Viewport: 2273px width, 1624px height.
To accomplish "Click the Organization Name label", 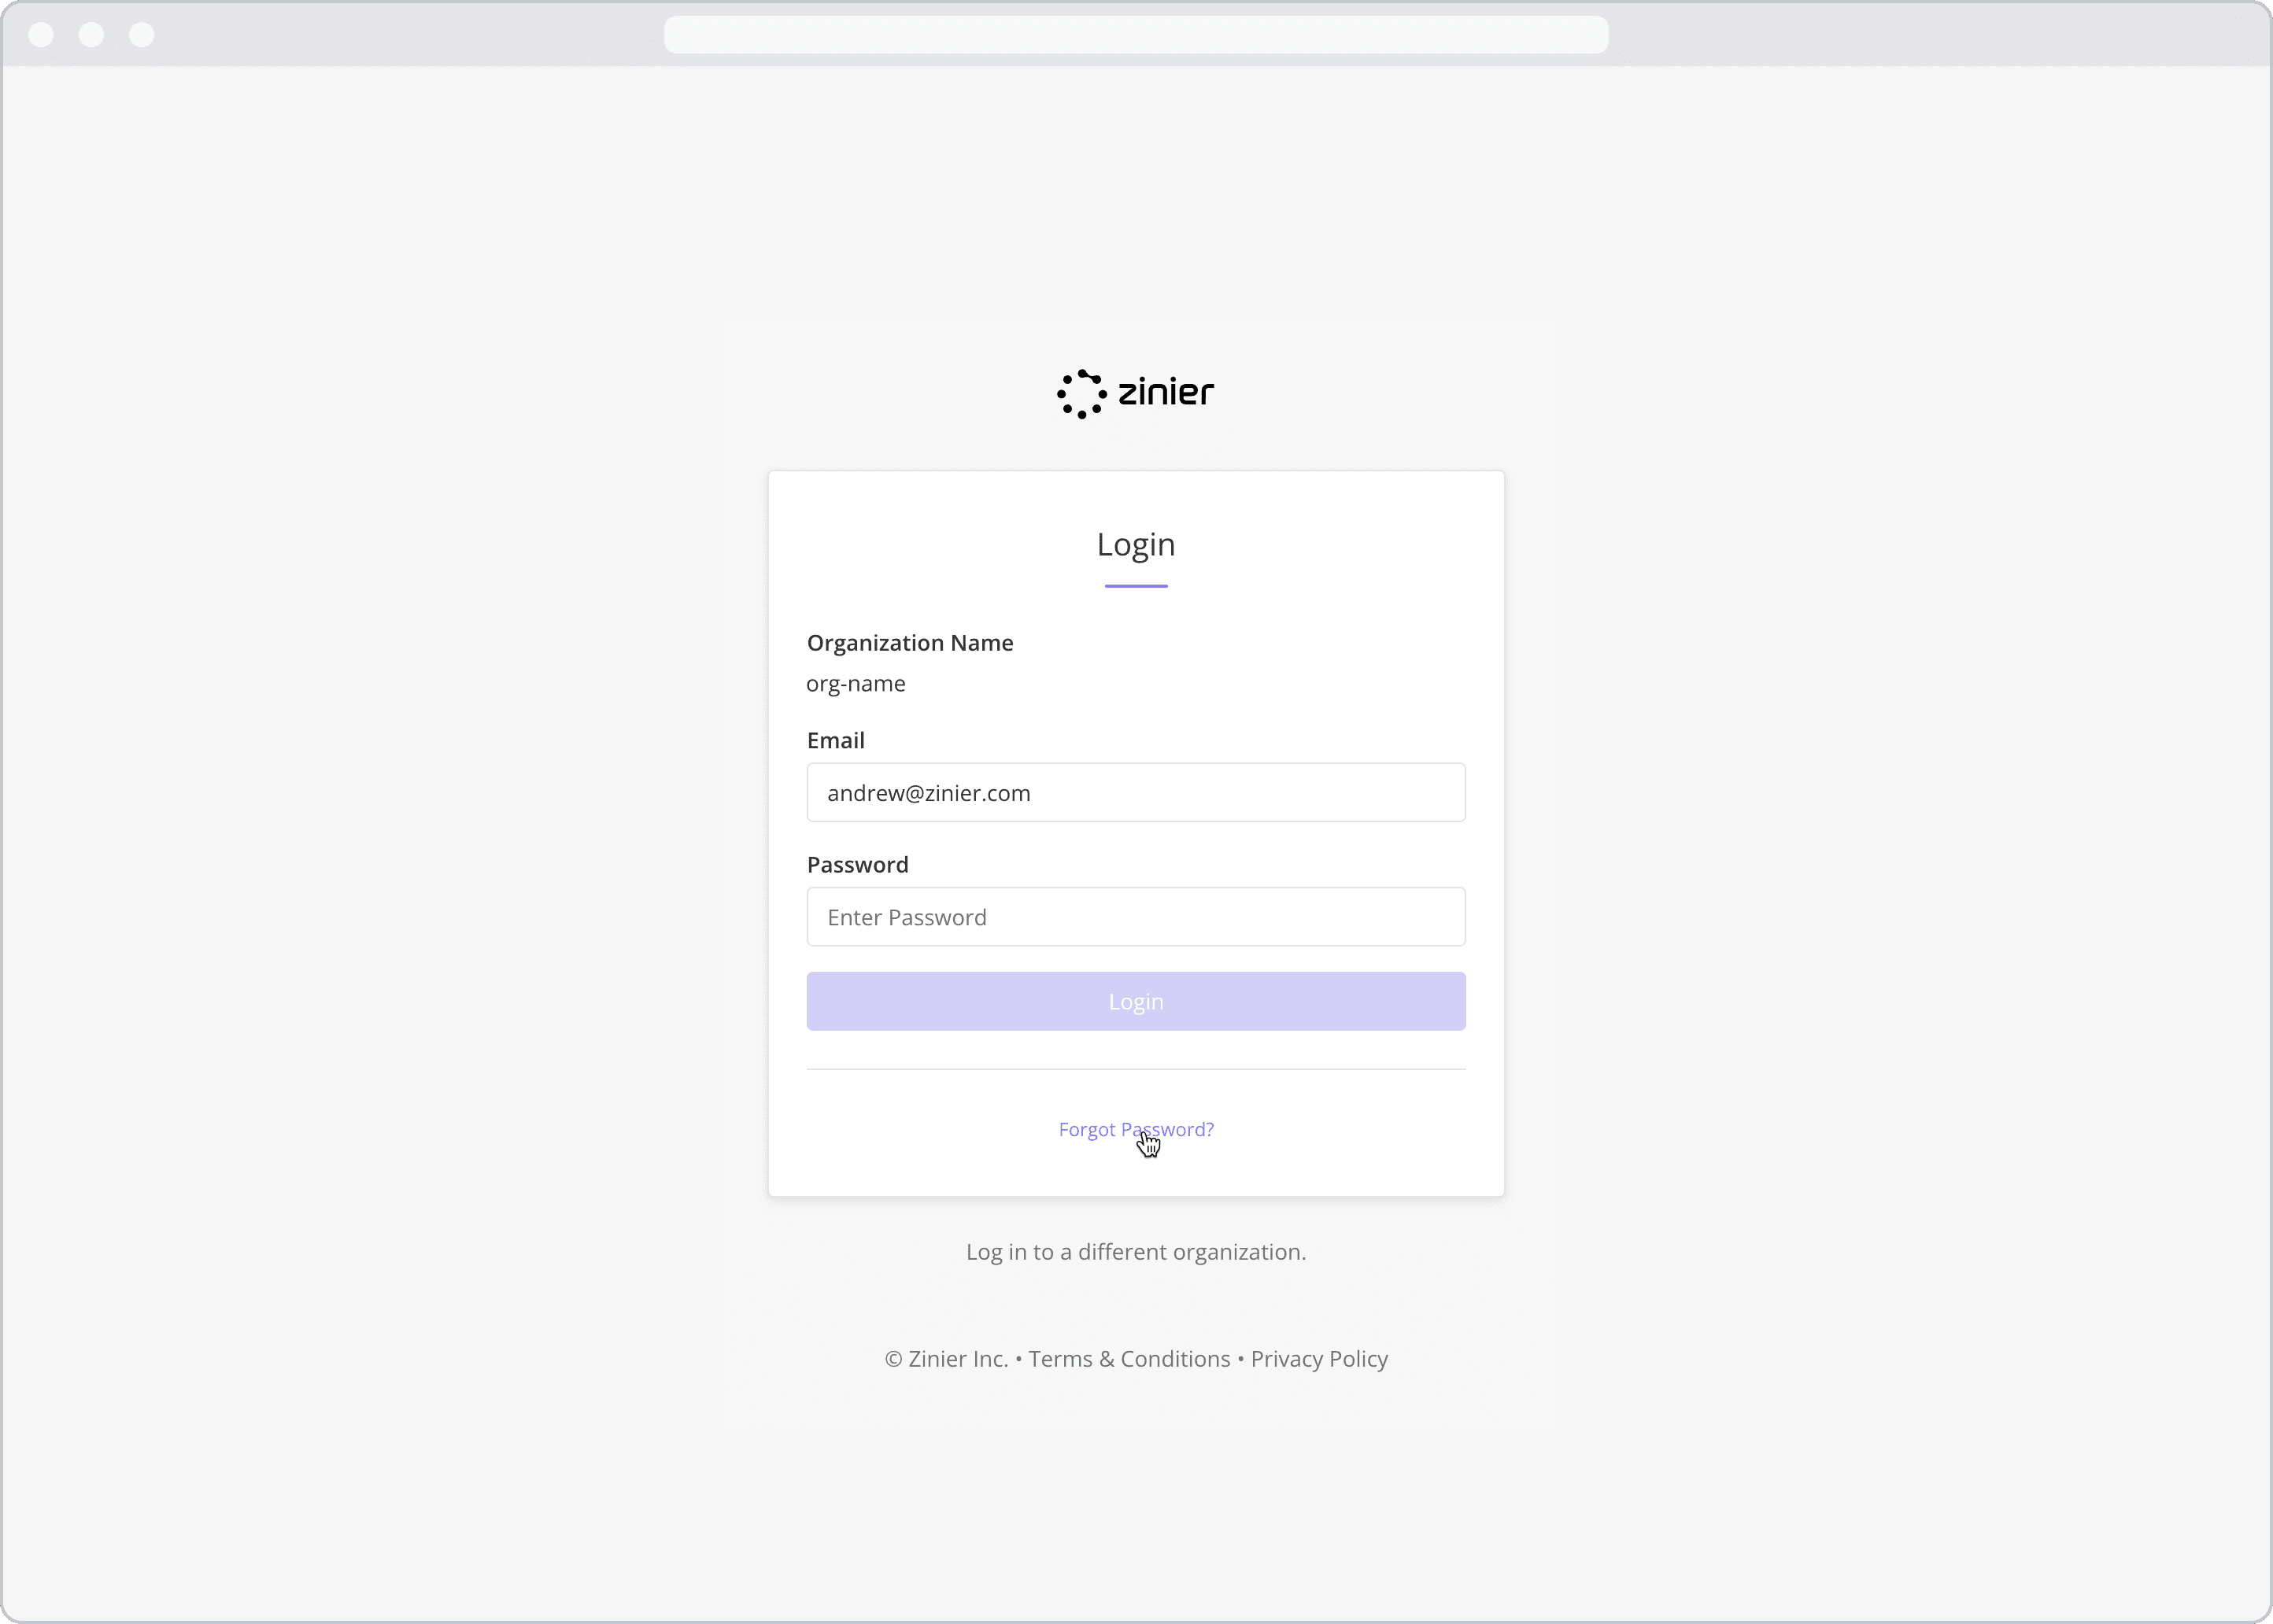I will 910,643.
